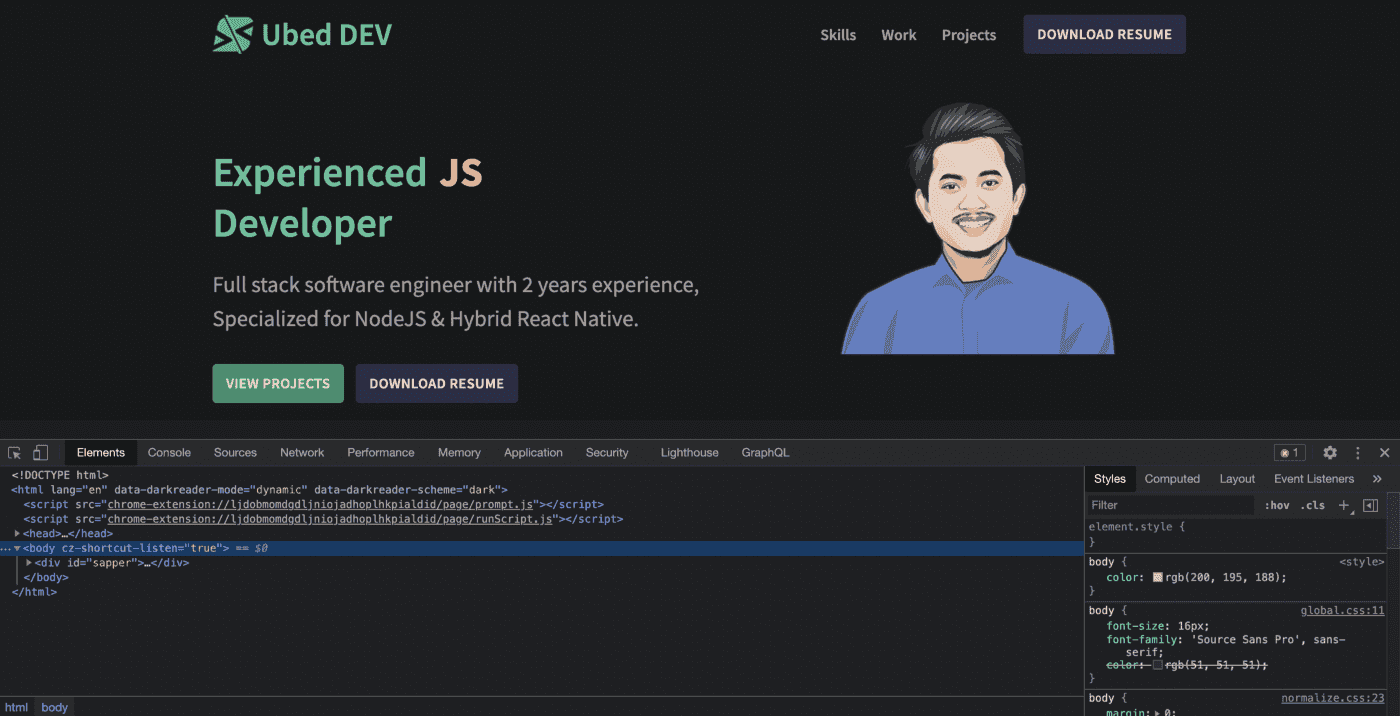This screenshot has width=1400, height=716.
Task: Click the "Experienced JS Developer" heading
Action: 348,198
